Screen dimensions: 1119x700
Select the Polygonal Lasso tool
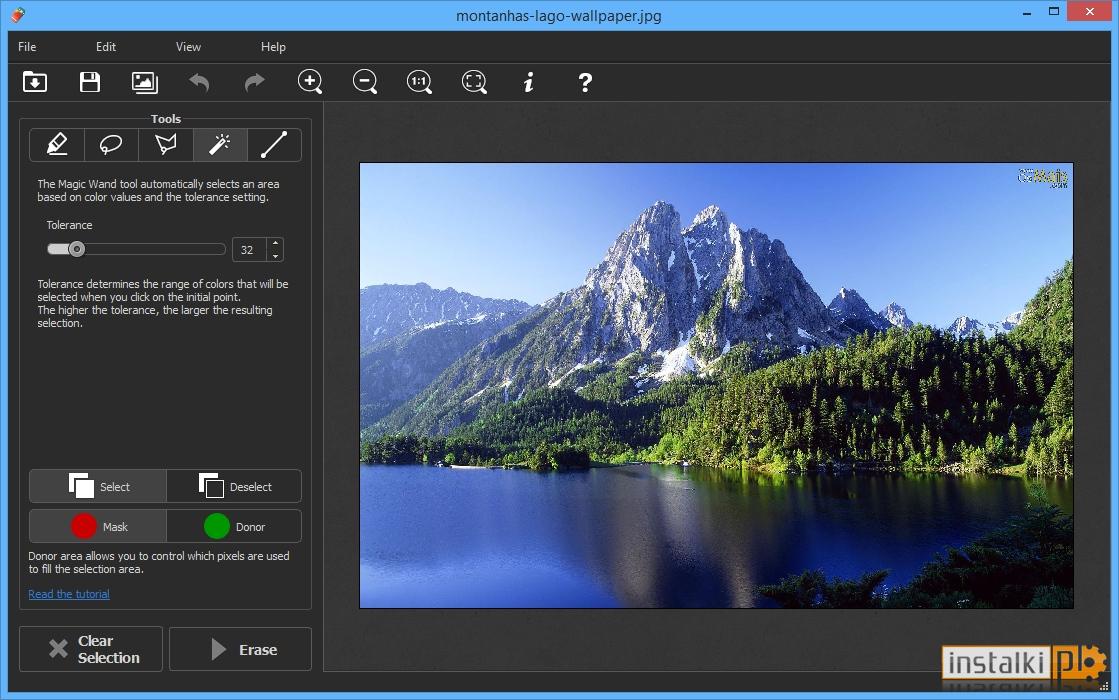point(166,145)
